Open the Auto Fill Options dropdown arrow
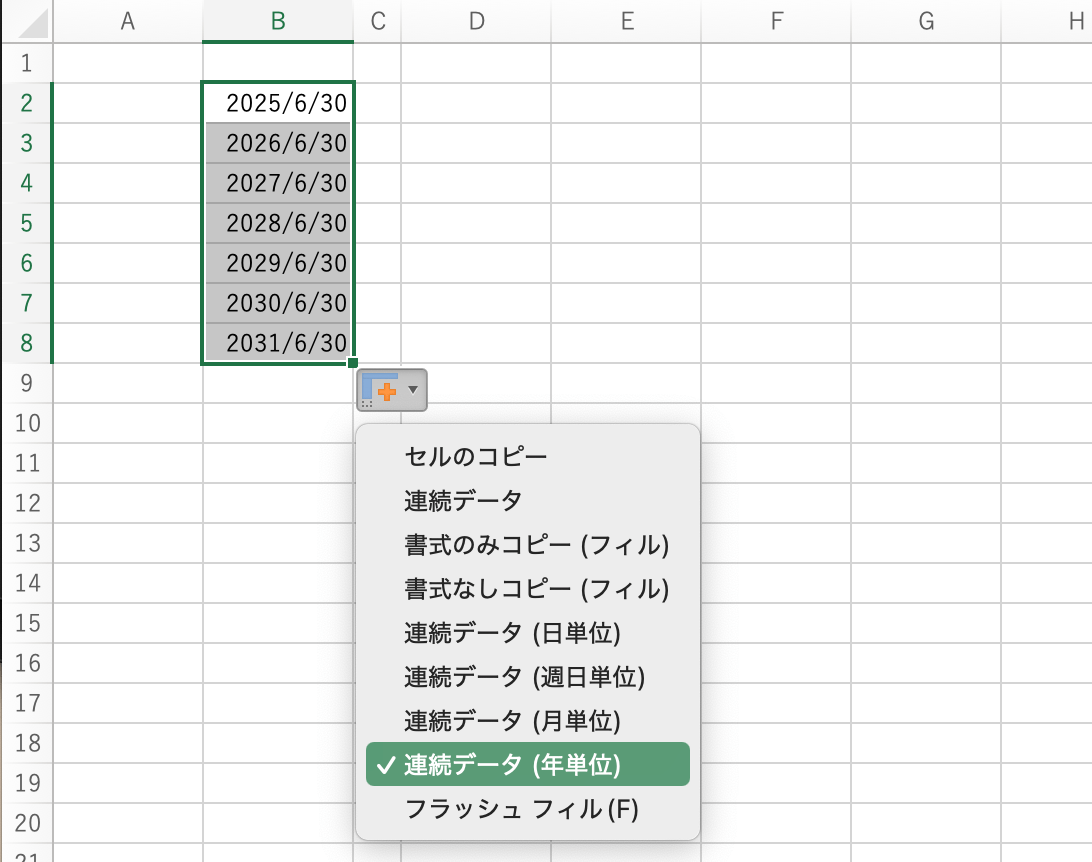 412,389
